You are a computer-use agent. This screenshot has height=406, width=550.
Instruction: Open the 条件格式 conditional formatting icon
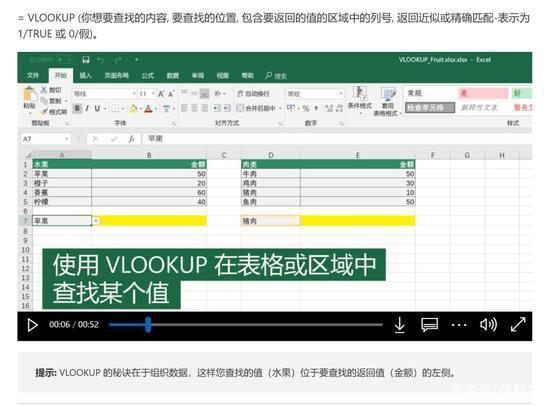pyautogui.click(x=360, y=98)
